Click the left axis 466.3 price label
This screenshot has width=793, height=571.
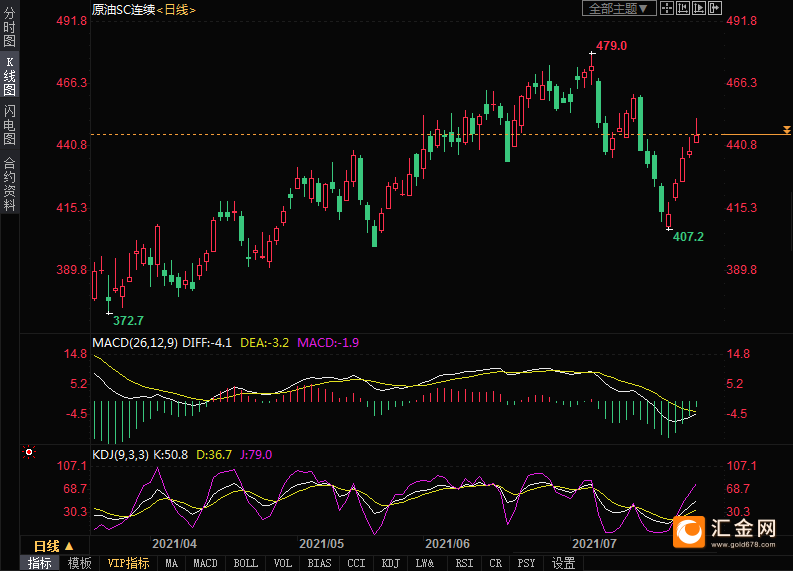tap(72, 83)
